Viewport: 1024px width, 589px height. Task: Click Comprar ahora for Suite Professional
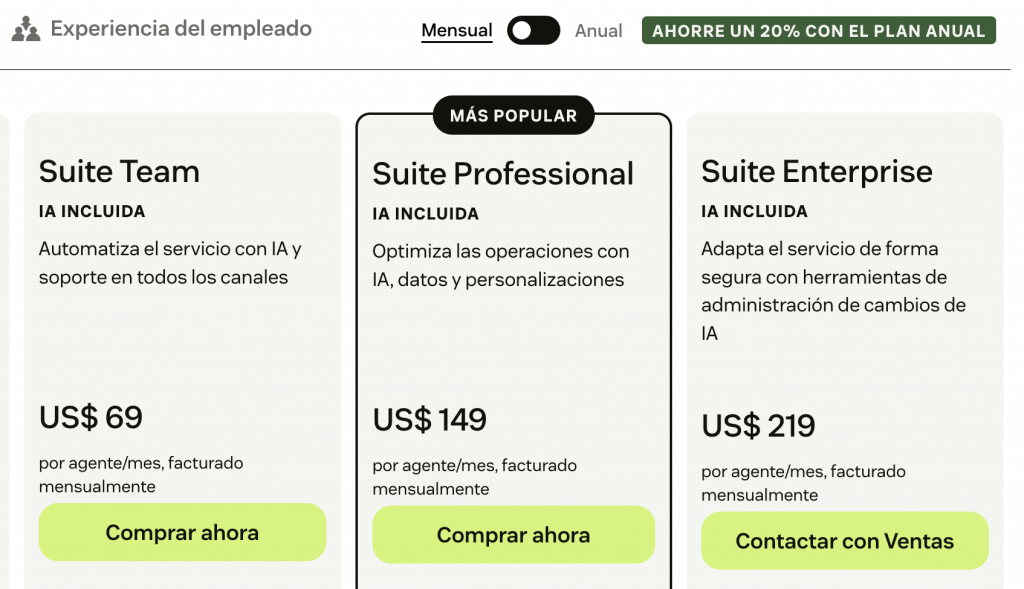(x=513, y=536)
